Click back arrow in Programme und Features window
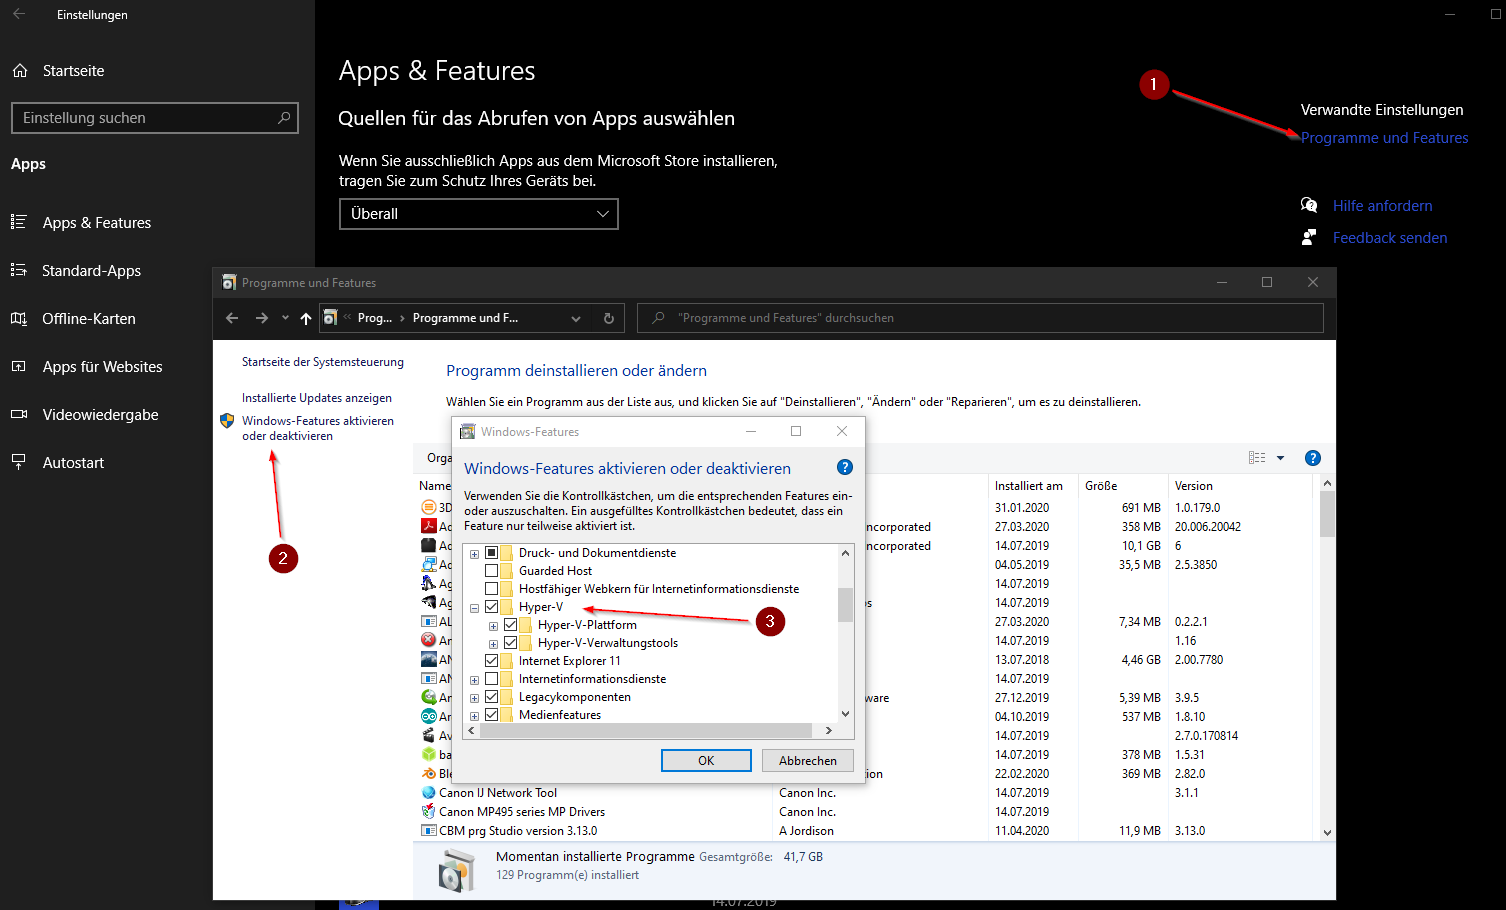The height and width of the screenshot is (910, 1506). 232,318
